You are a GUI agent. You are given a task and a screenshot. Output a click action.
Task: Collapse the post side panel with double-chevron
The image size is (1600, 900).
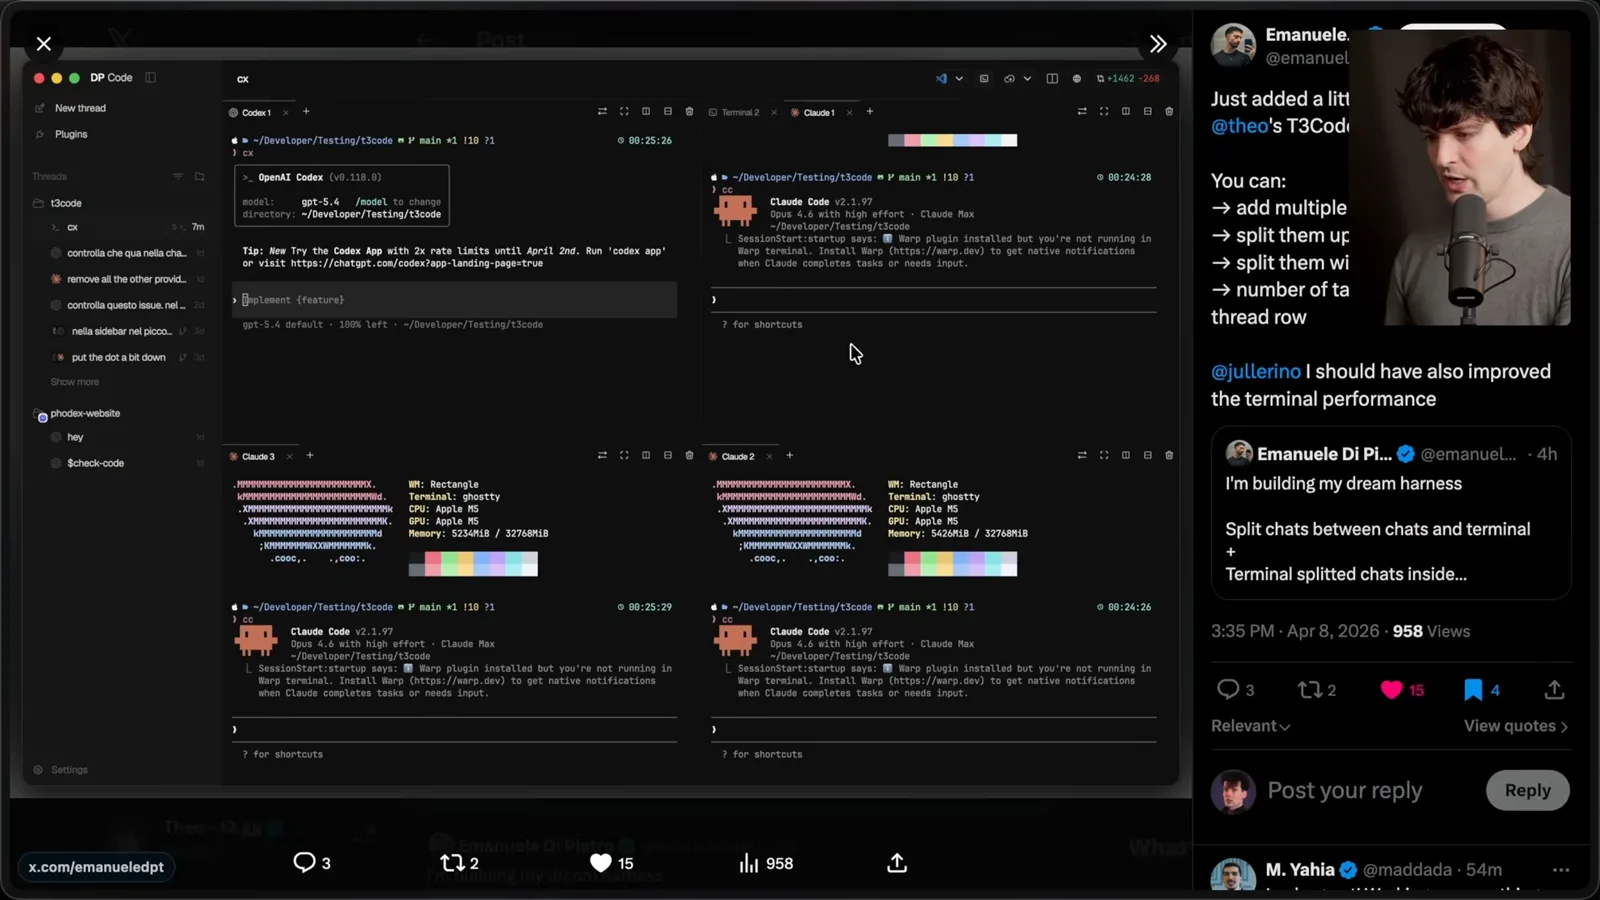tap(1158, 44)
